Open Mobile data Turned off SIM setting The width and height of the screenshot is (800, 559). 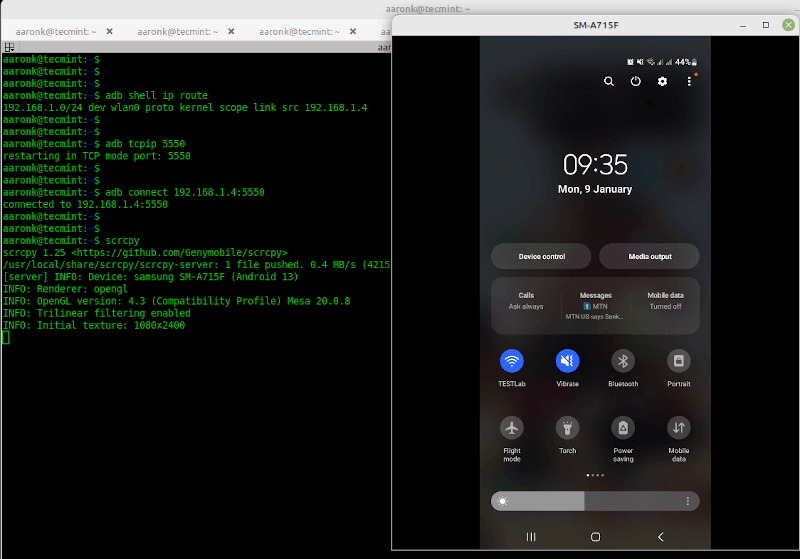click(x=665, y=301)
